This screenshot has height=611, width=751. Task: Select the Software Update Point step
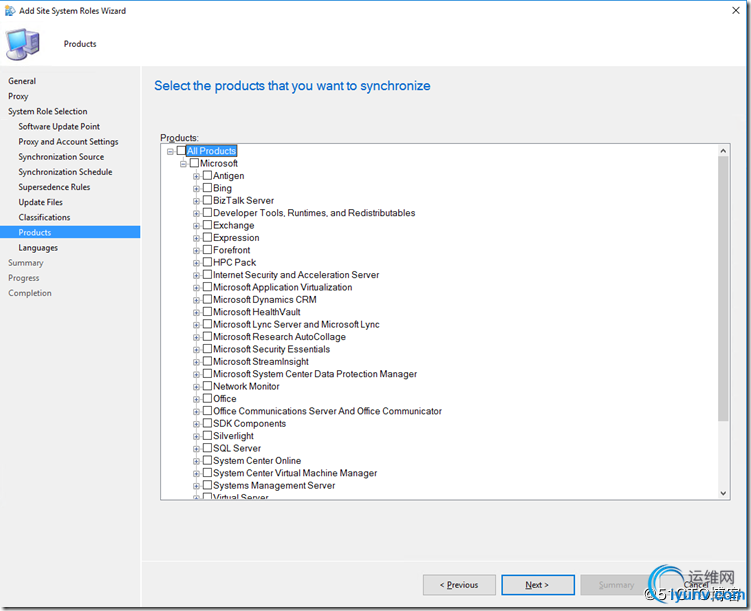click(59, 126)
